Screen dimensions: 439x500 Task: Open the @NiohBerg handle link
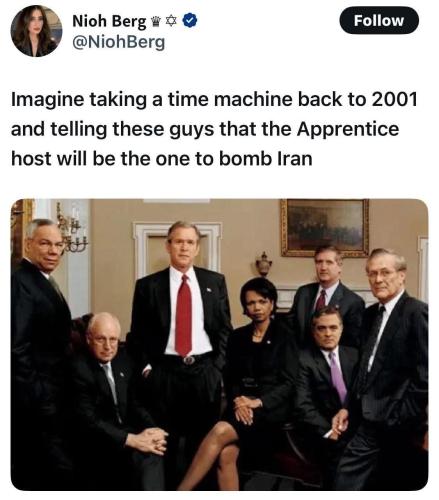(119, 42)
